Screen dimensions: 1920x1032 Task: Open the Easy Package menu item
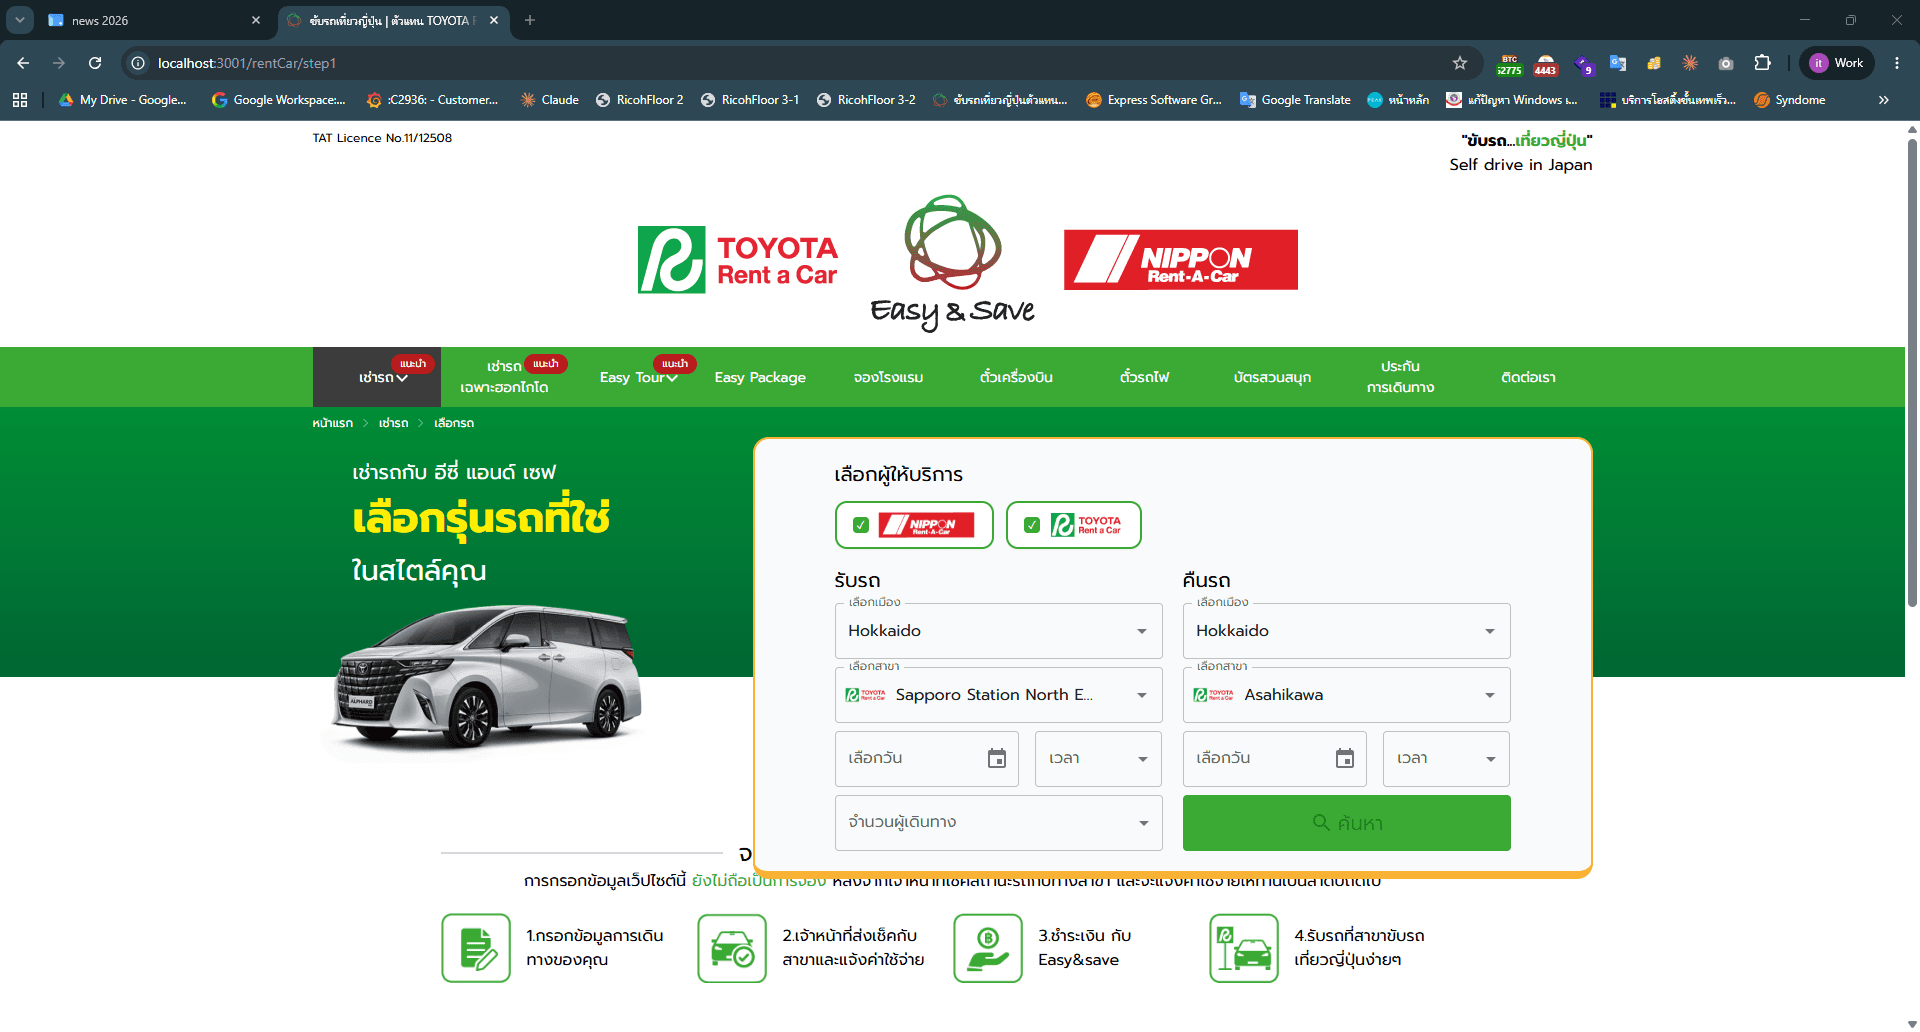coord(760,377)
